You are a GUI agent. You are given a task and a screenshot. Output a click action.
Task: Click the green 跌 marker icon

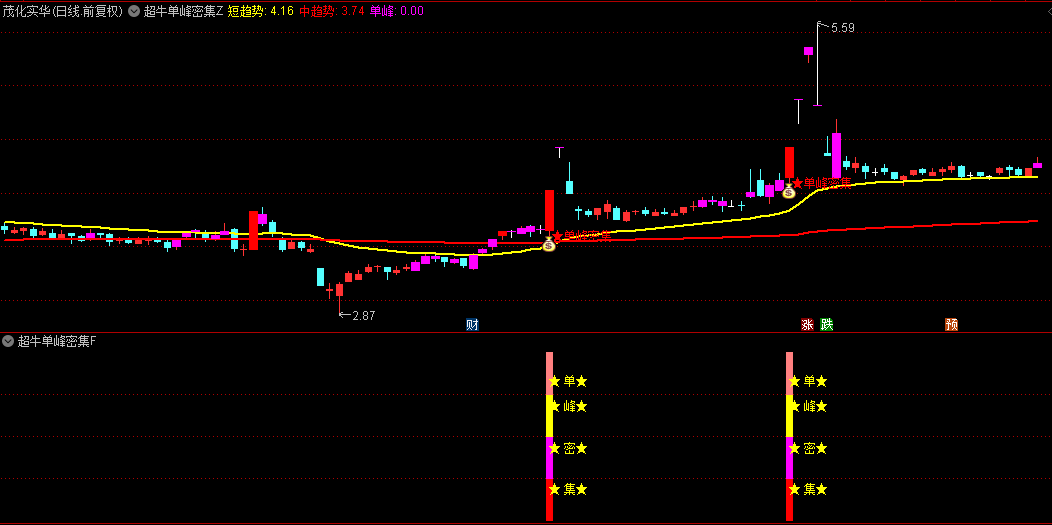(x=827, y=325)
